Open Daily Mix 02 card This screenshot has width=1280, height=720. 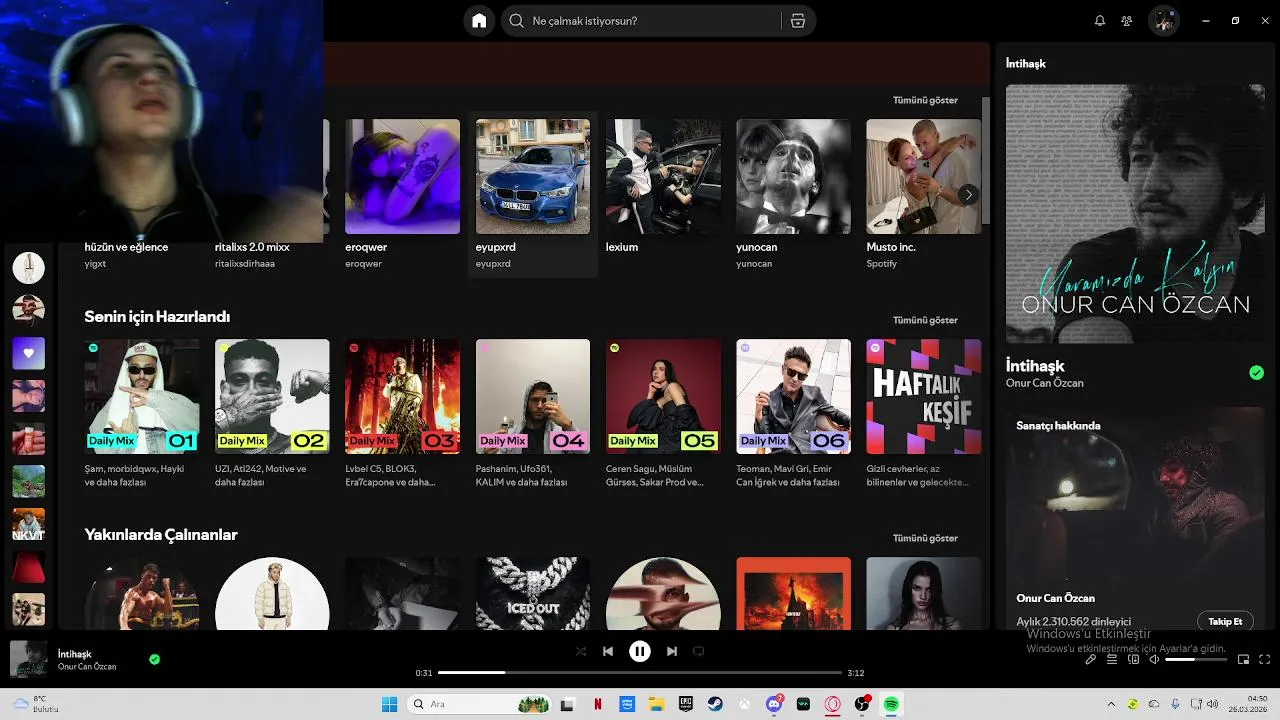click(x=272, y=414)
